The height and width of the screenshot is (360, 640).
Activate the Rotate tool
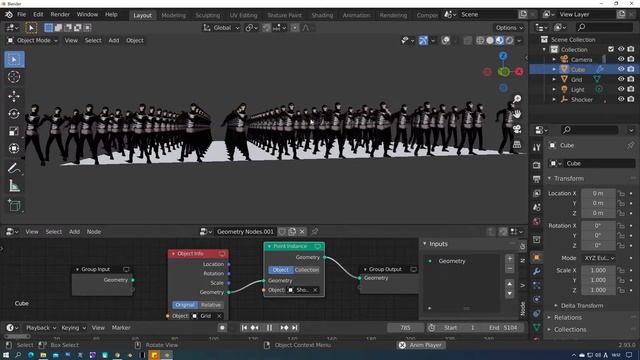[x=14, y=113]
